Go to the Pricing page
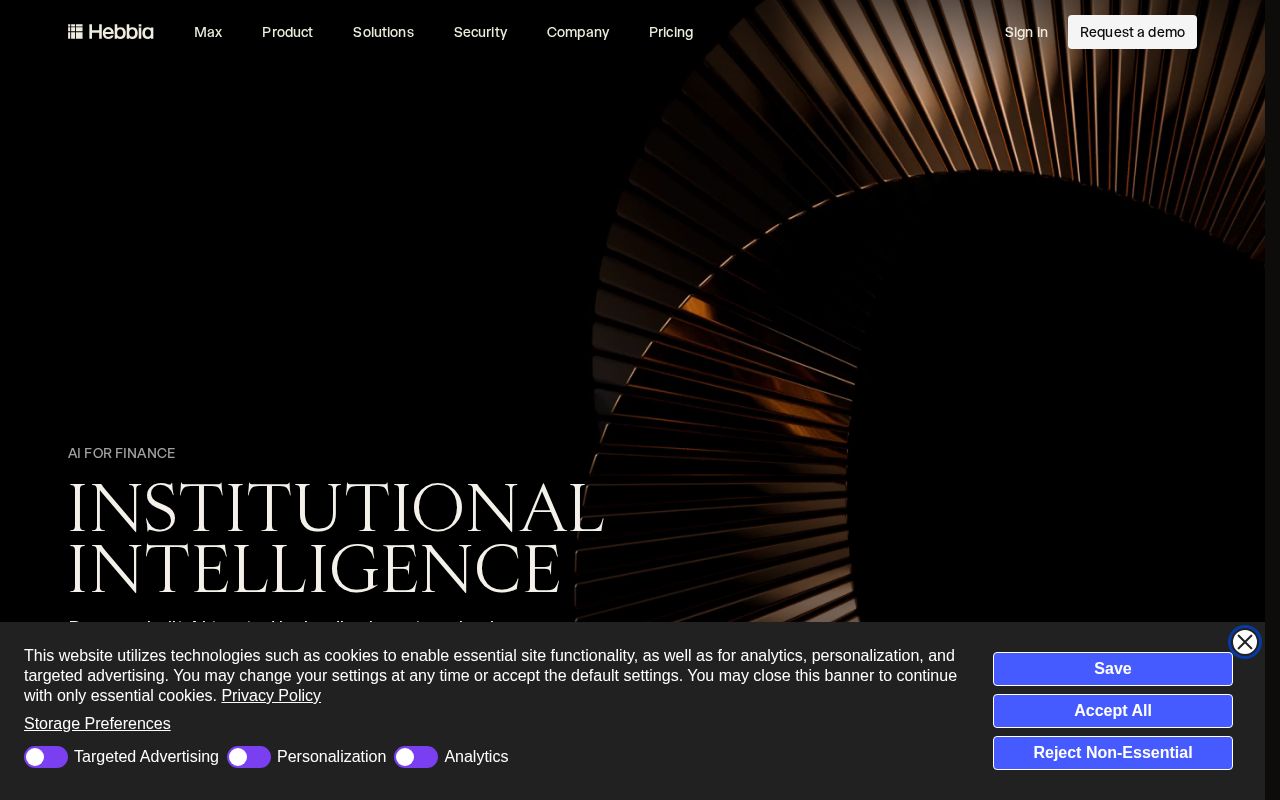The image size is (1280, 800). pos(671,32)
